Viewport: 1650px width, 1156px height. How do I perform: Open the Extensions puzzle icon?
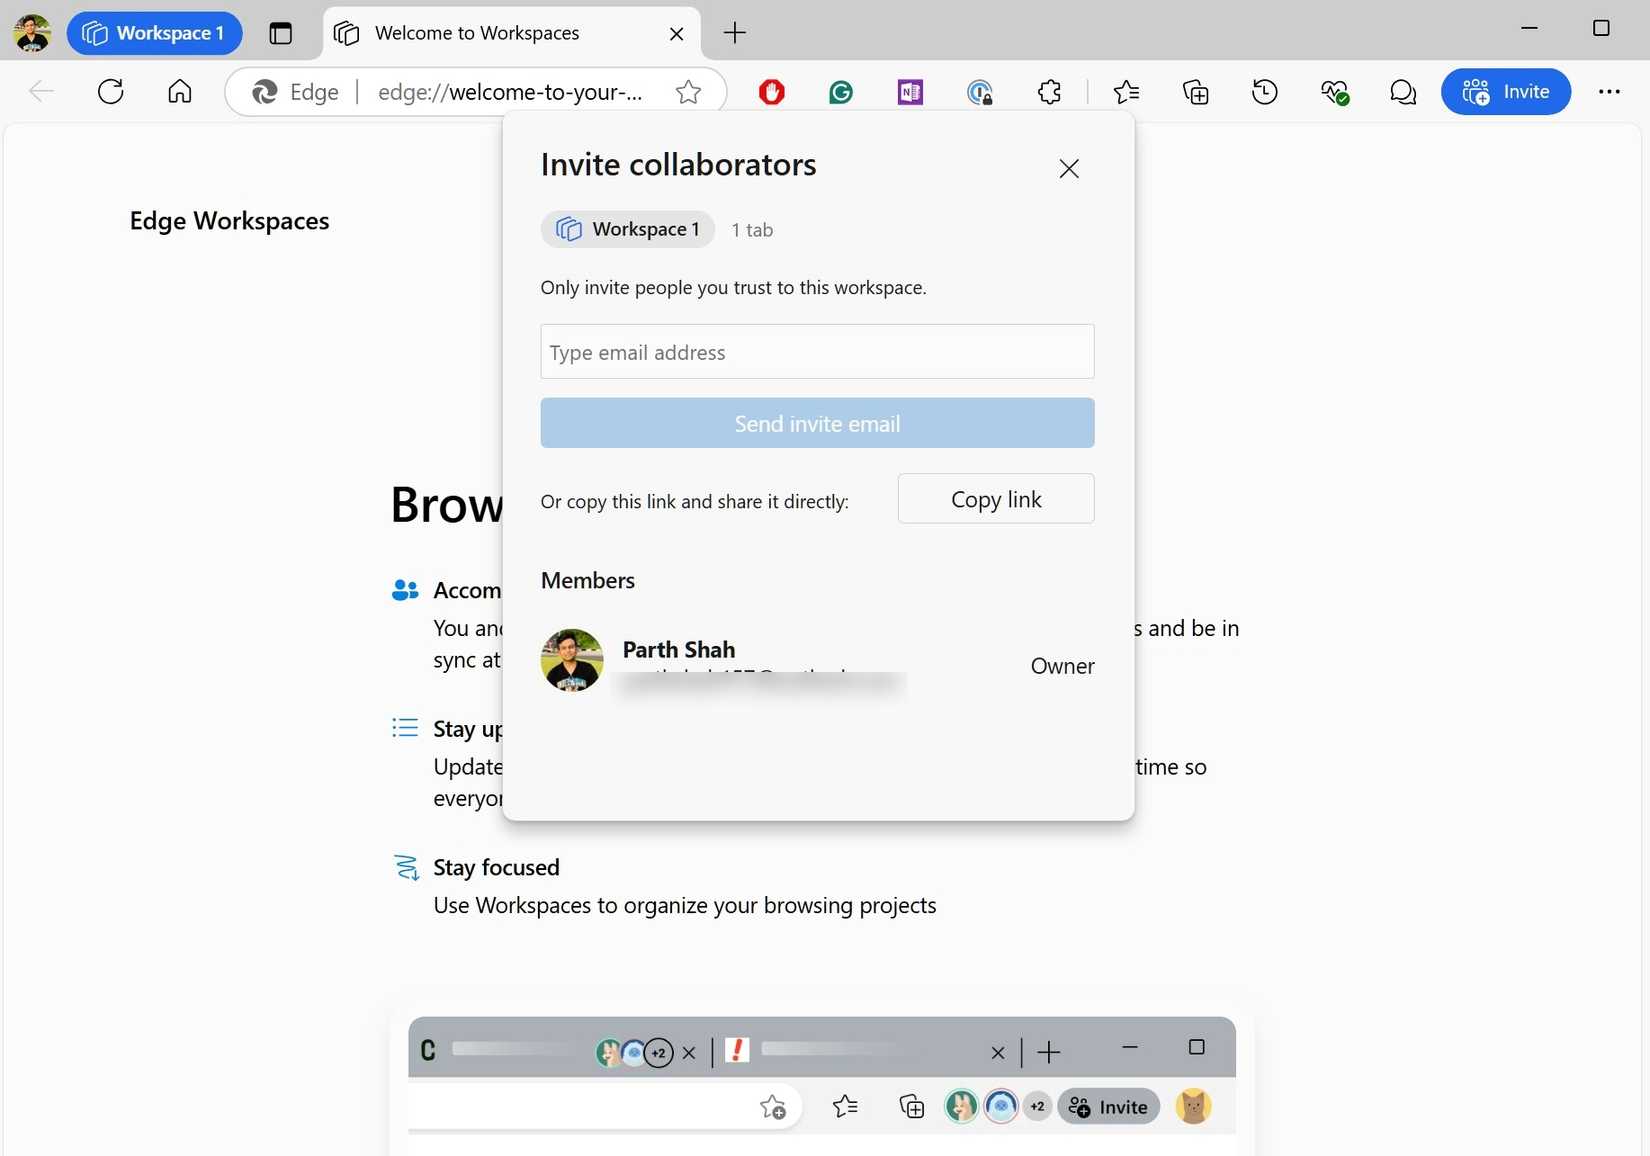pos(1049,92)
